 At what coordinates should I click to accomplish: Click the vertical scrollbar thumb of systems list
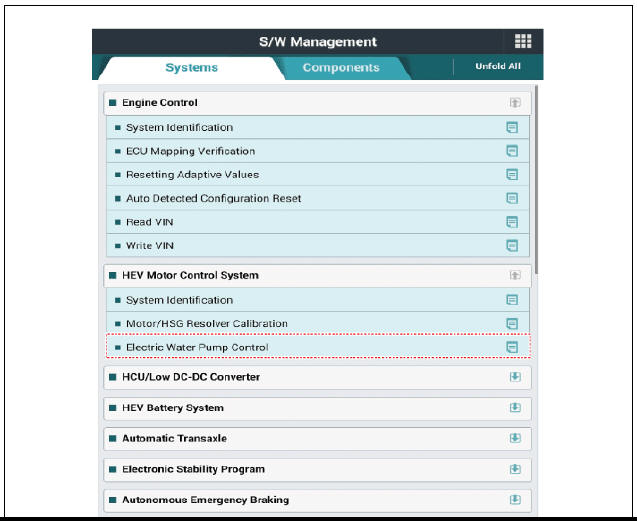click(x=537, y=180)
